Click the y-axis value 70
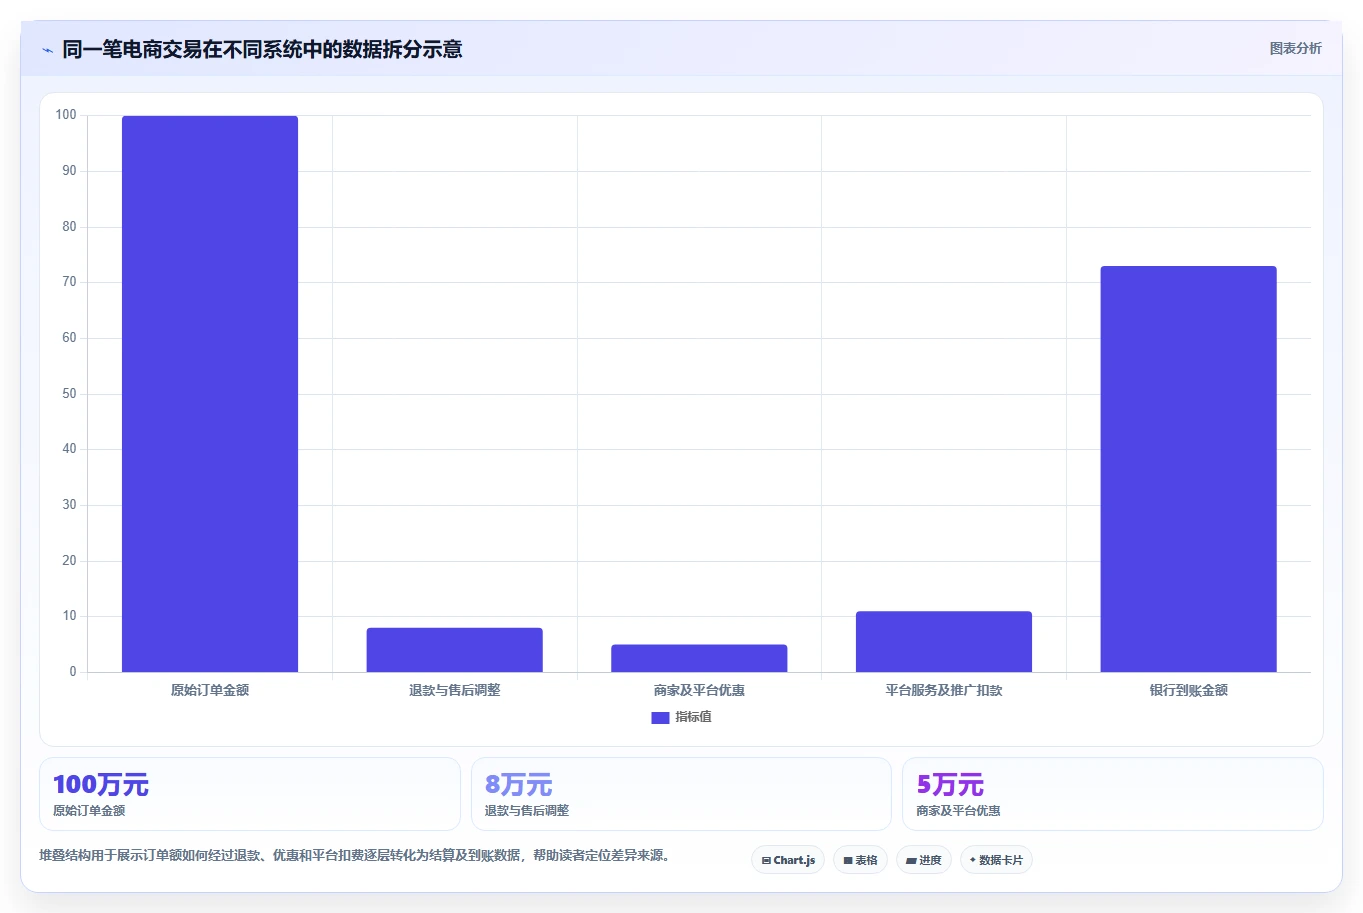This screenshot has height=913, width=1363. pyautogui.click(x=69, y=282)
